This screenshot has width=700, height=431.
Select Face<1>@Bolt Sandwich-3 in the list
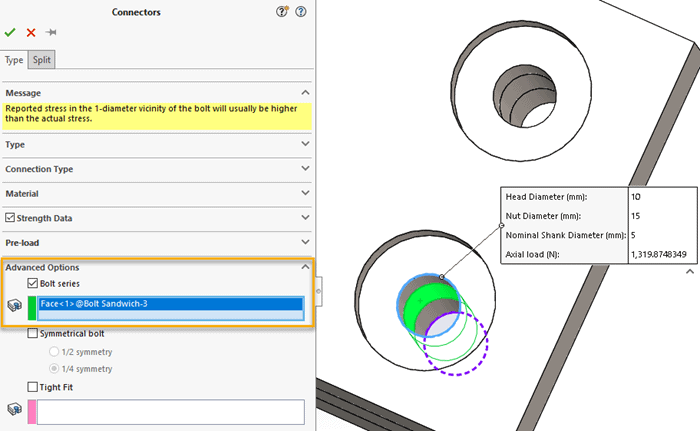pyautogui.click(x=170, y=303)
